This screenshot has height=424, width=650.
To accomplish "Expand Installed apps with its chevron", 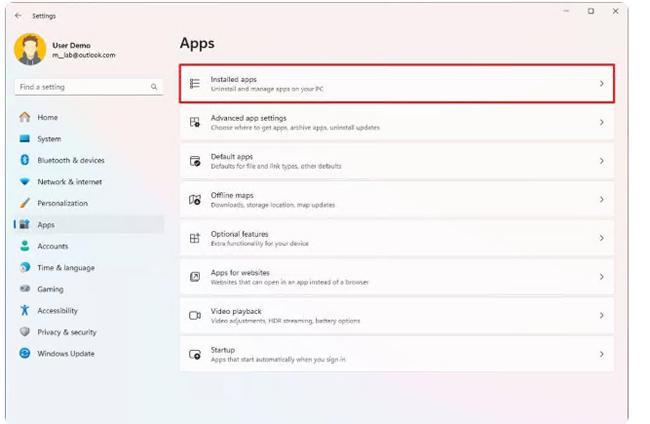I will (x=601, y=84).
